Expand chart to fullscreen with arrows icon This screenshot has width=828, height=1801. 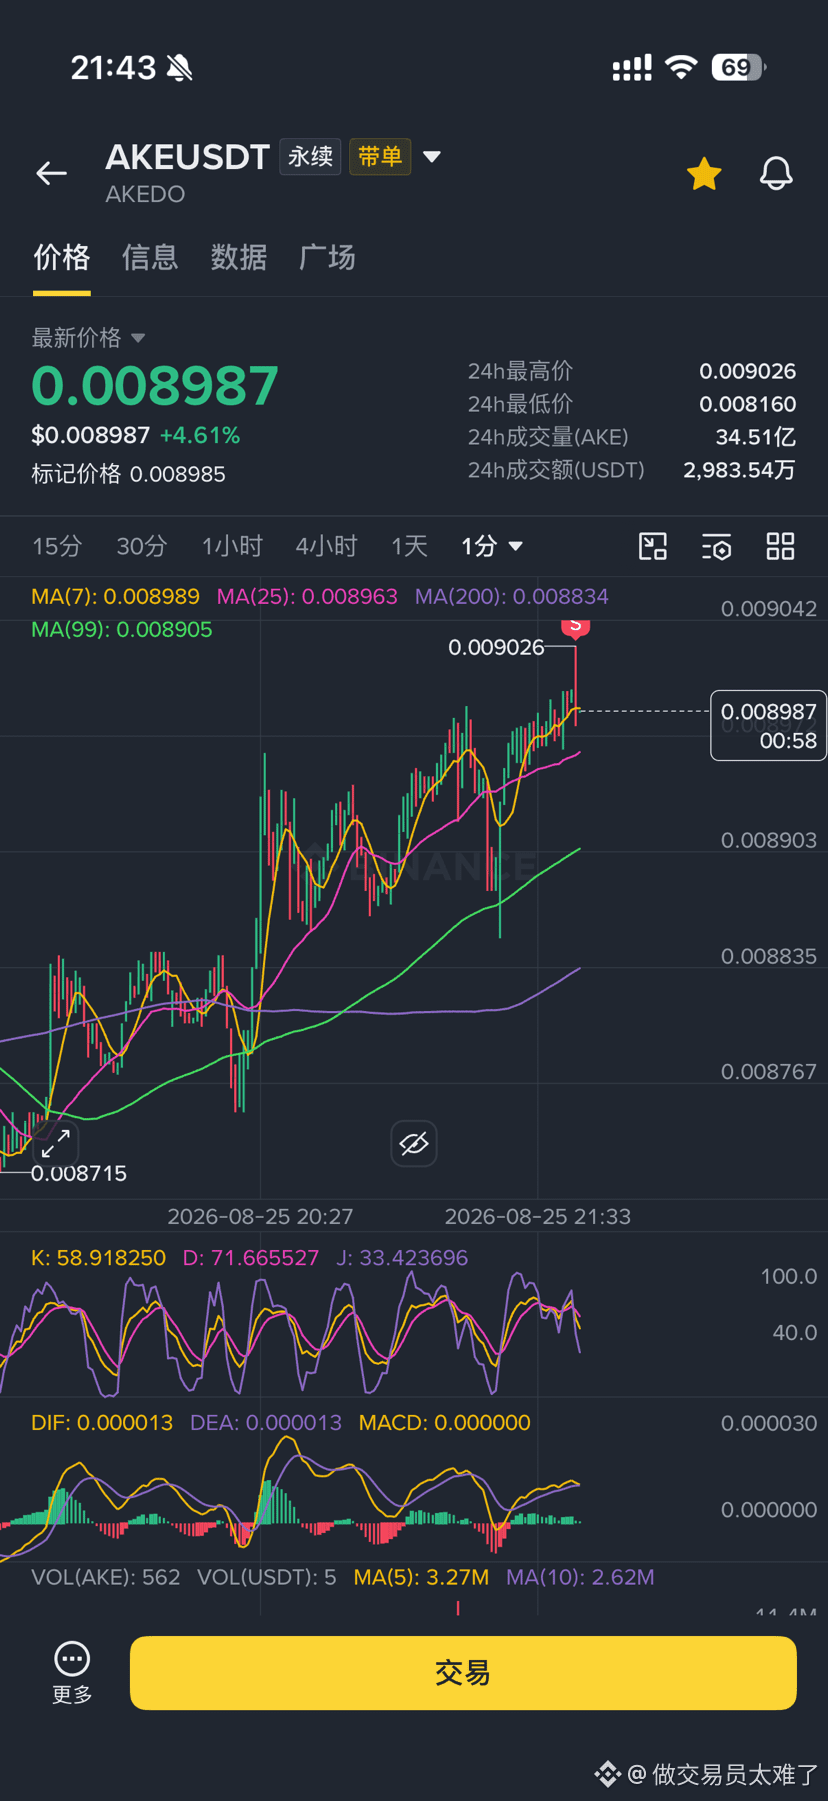point(55,1143)
